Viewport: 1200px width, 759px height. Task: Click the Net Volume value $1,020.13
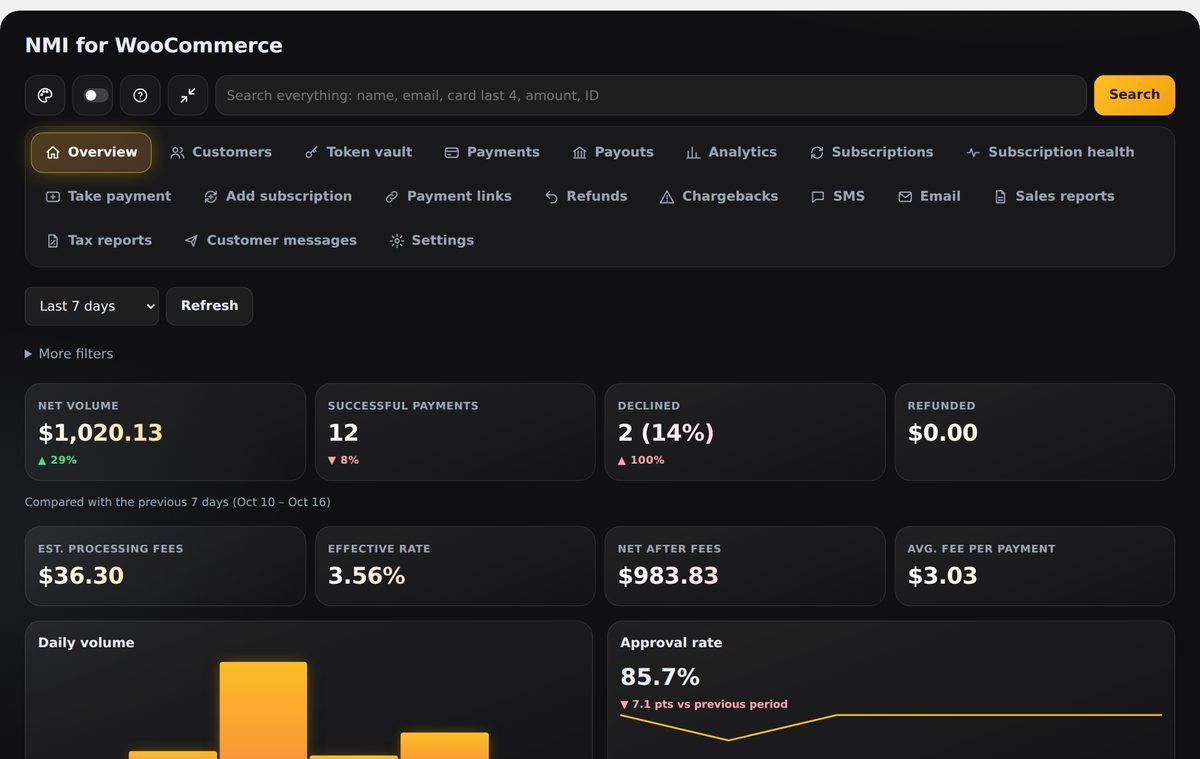click(100, 433)
